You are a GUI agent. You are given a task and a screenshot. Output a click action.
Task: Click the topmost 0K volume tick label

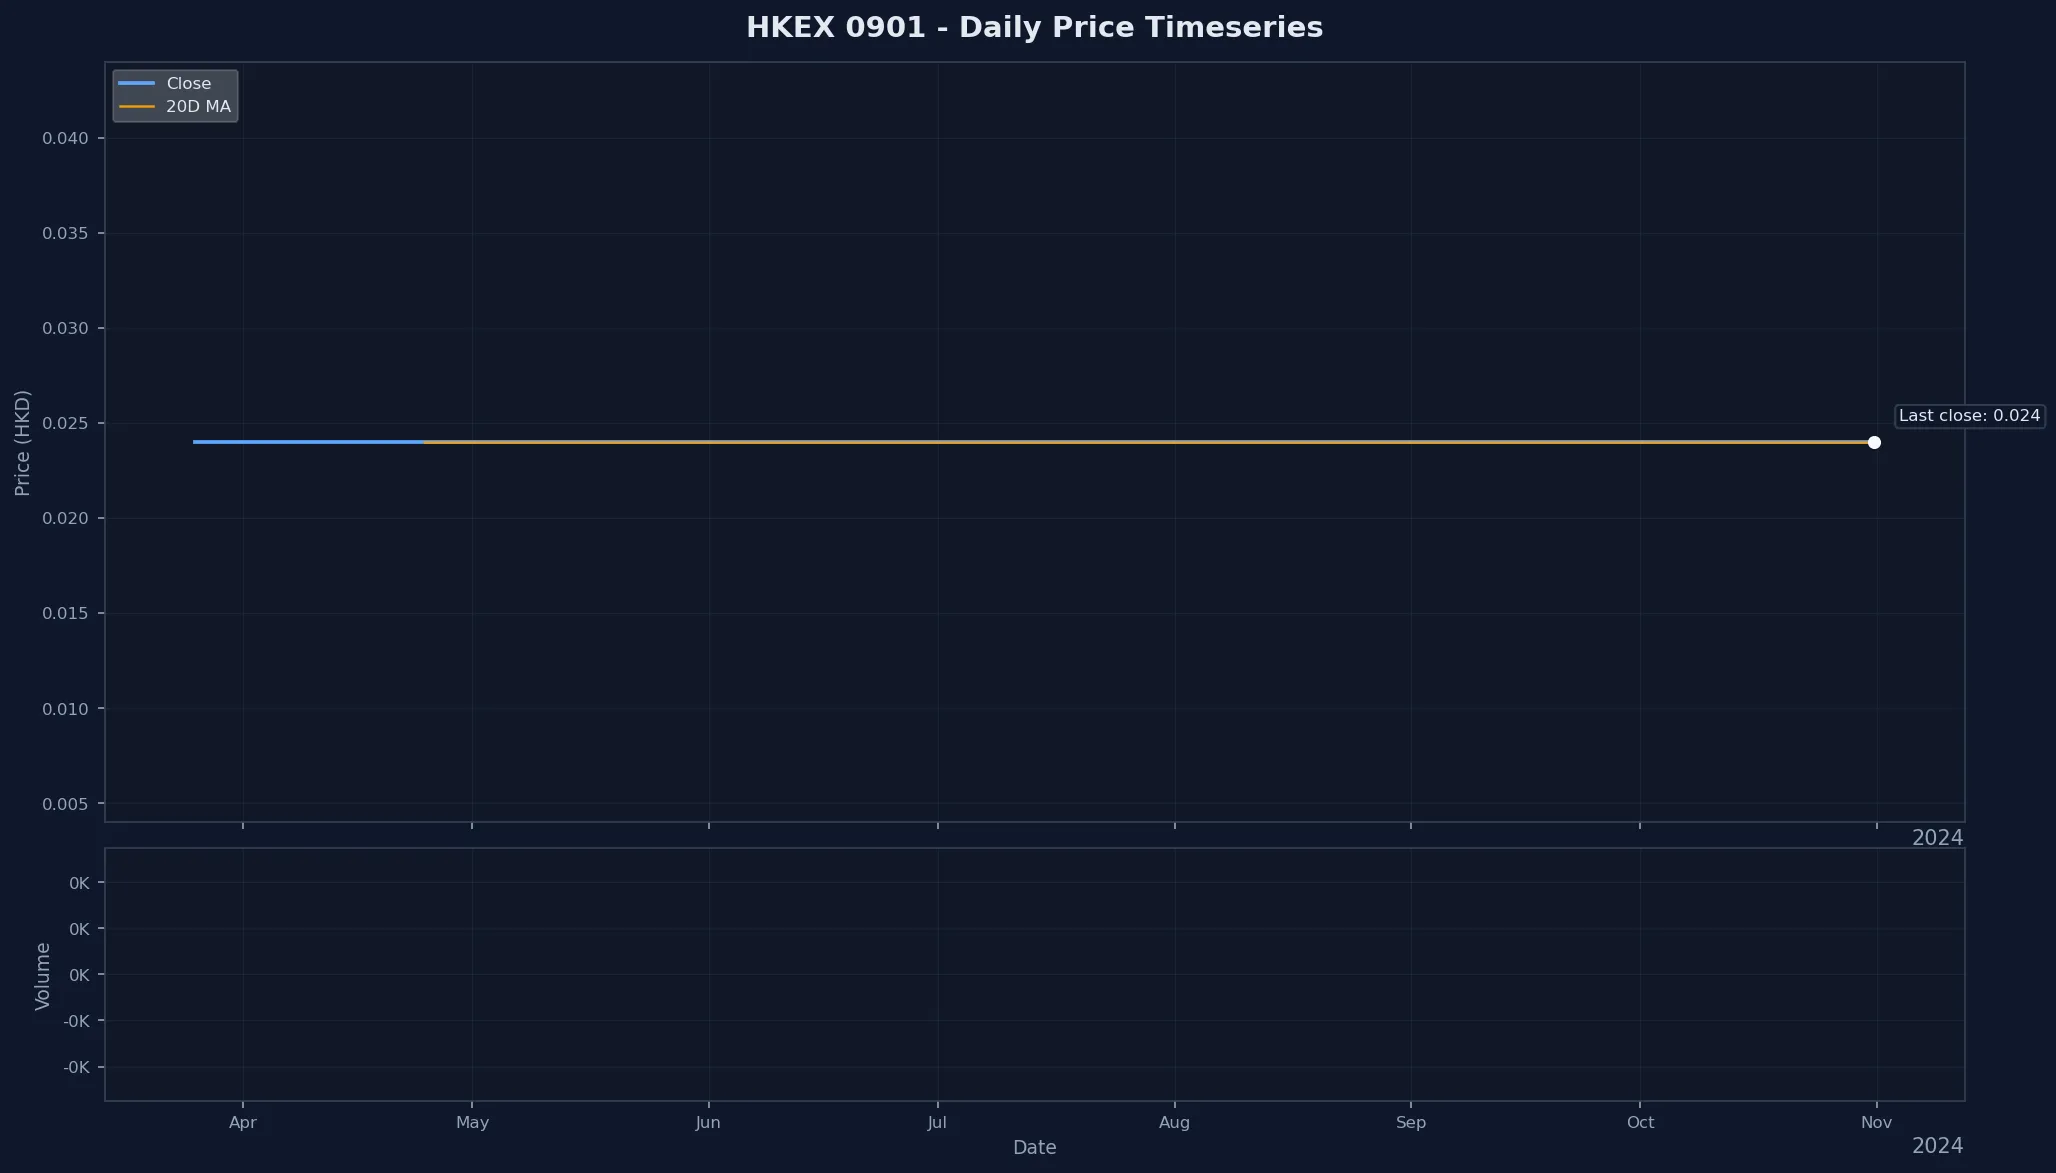coord(77,883)
